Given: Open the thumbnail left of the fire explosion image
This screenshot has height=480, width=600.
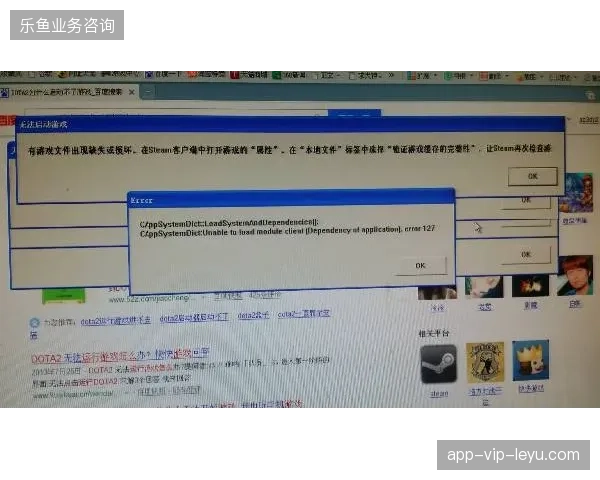Looking at the screenshot, I should [x=484, y=287].
